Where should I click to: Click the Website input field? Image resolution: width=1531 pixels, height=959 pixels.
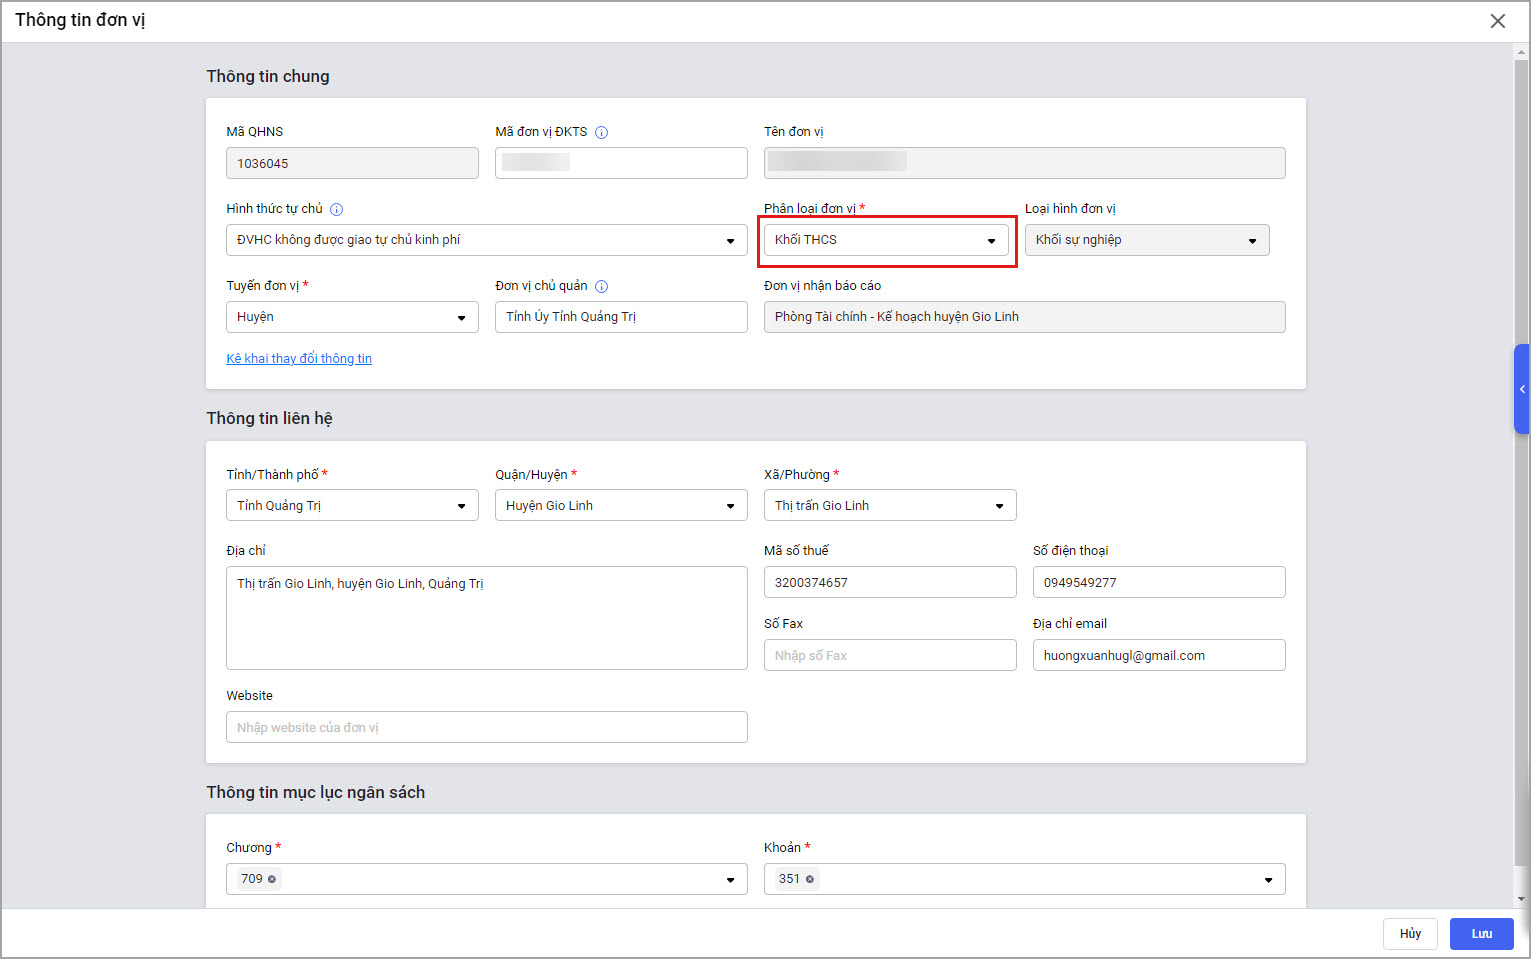(x=486, y=728)
